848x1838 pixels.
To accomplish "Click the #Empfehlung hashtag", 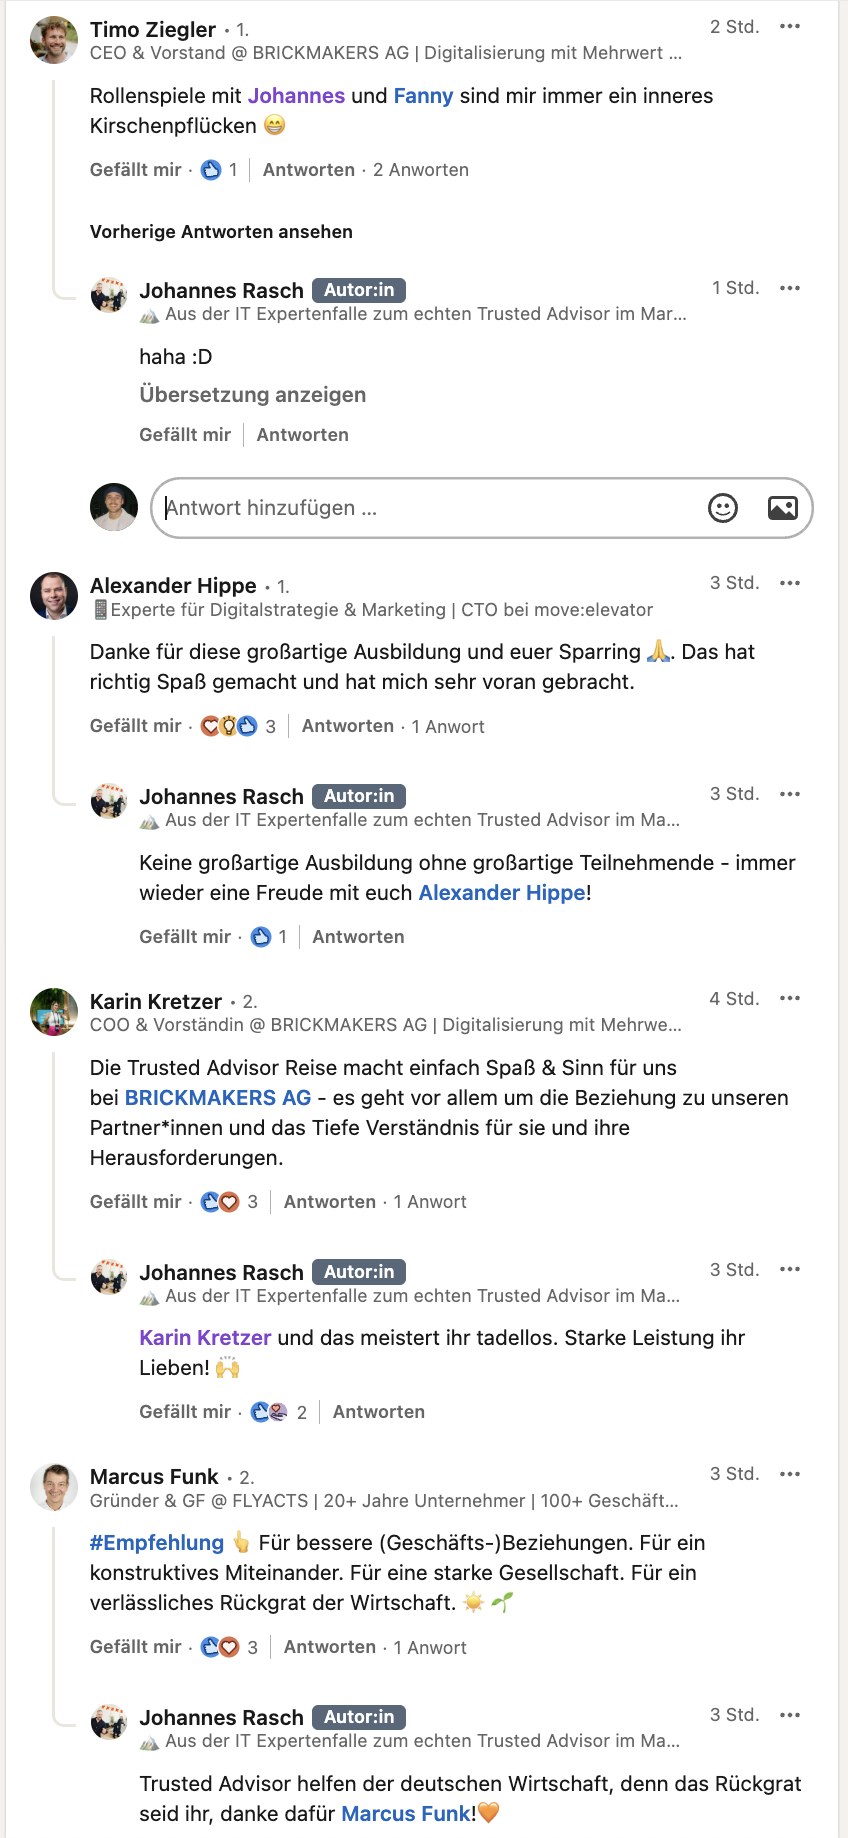I will [x=157, y=1543].
